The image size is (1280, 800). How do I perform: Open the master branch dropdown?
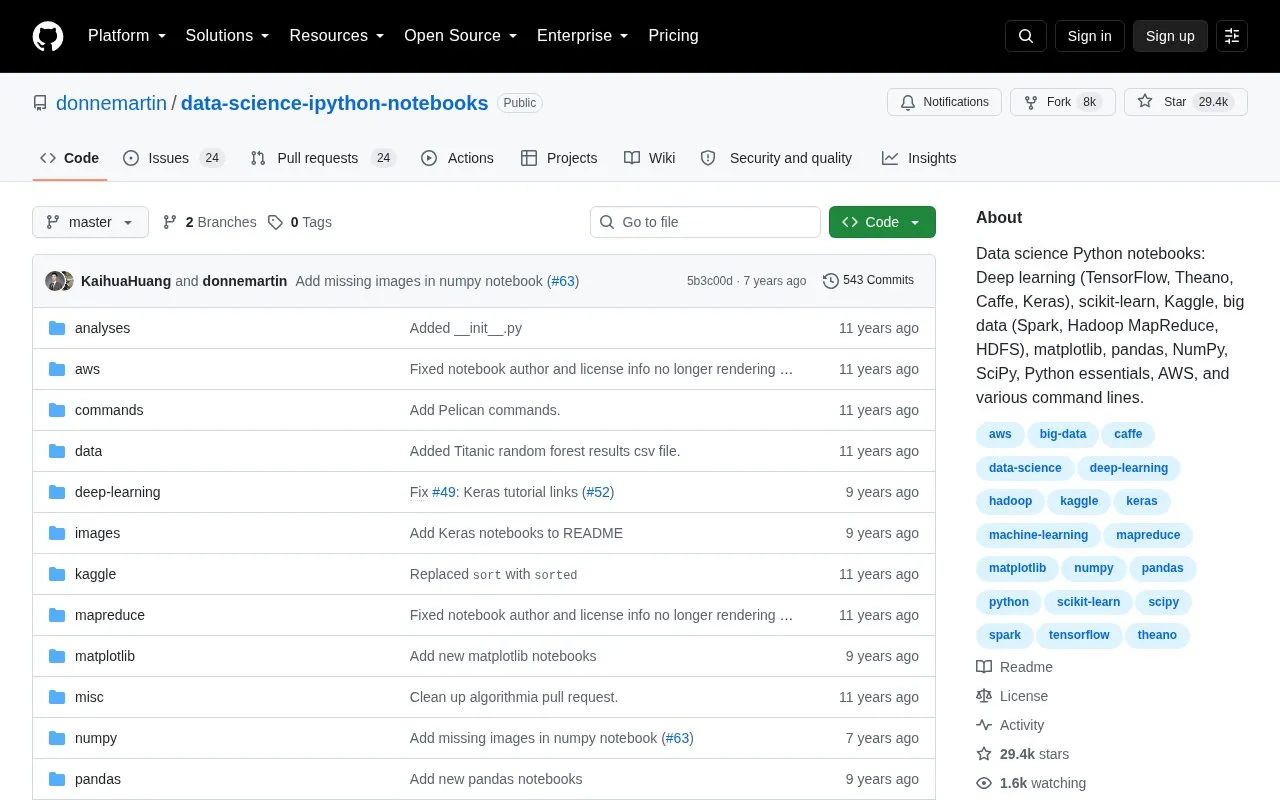pos(90,222)
